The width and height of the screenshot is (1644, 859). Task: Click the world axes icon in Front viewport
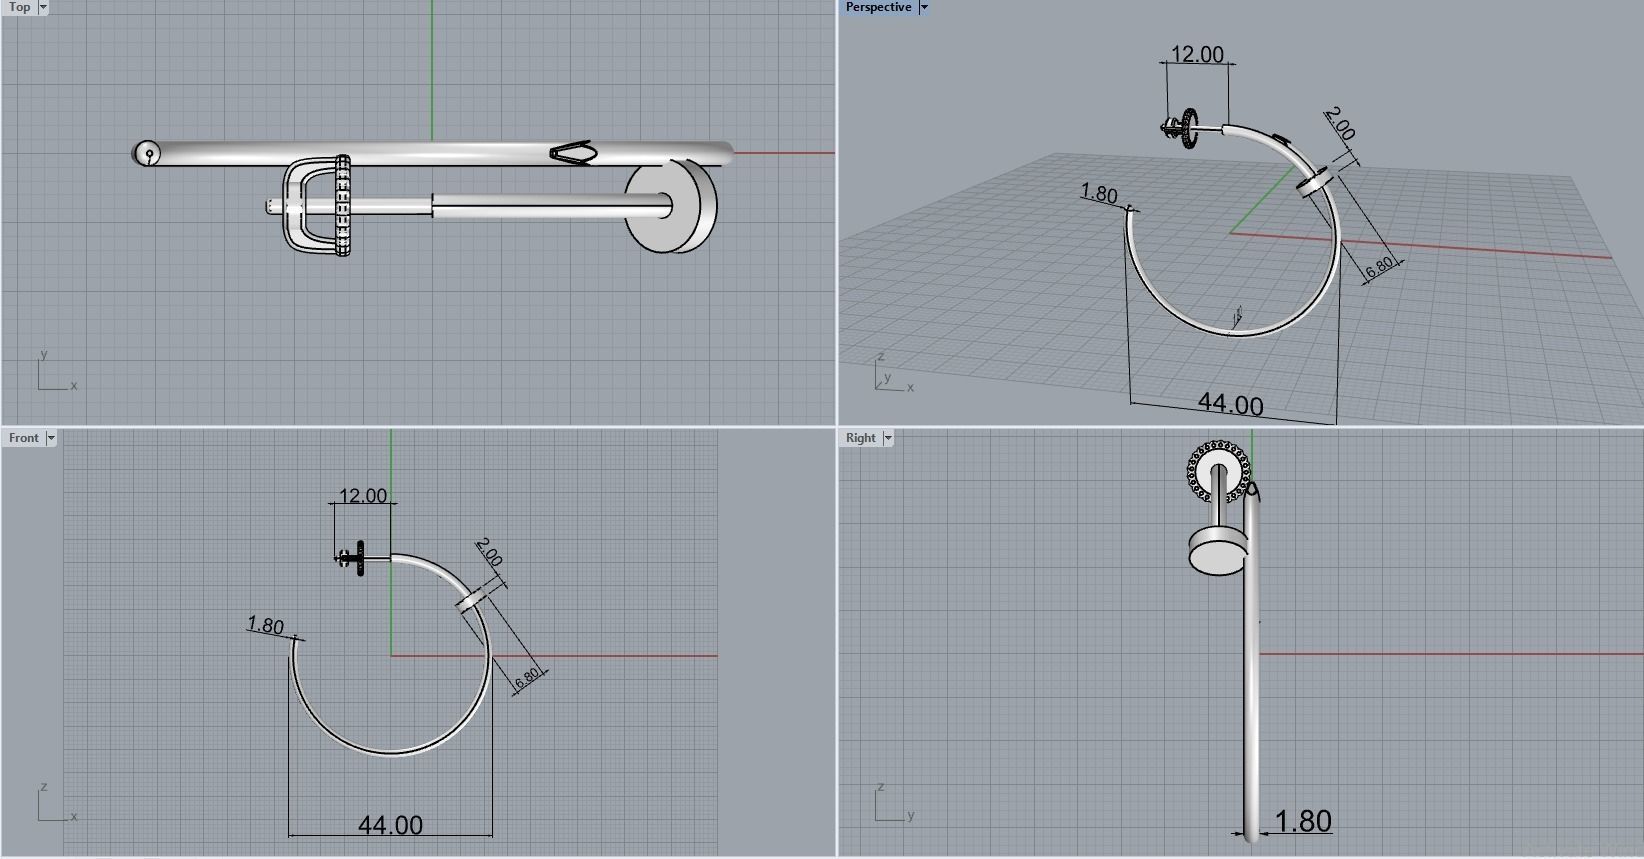(x=57, y=803)
